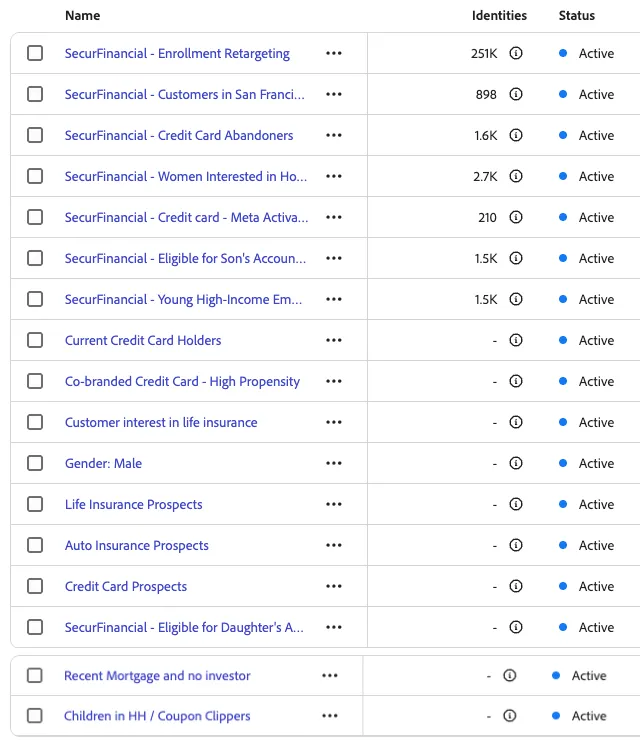Check the Life Insurance Prospects row
Image resolution: width=640 pixels, height=740 pixels.
(x=35, y=504)
